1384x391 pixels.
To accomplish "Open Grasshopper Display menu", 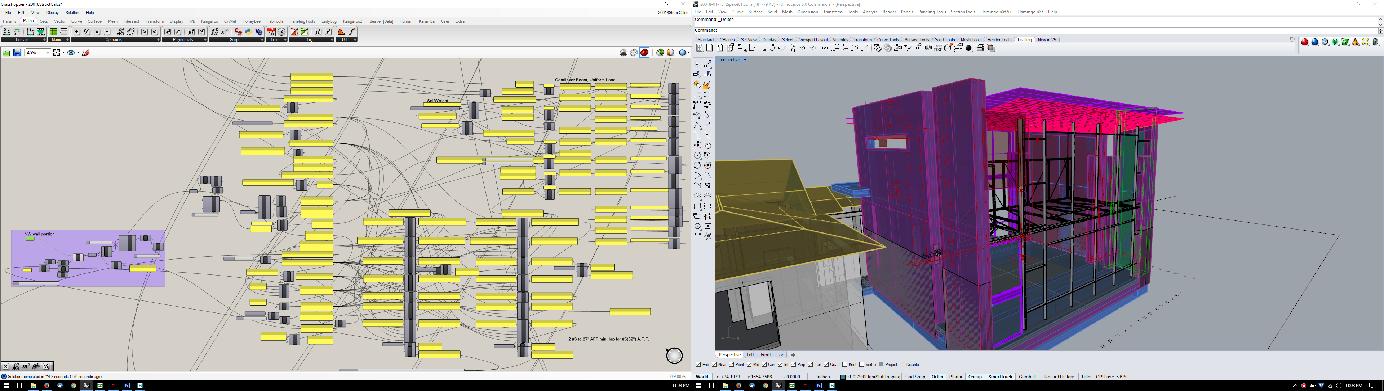I will 52,12.
